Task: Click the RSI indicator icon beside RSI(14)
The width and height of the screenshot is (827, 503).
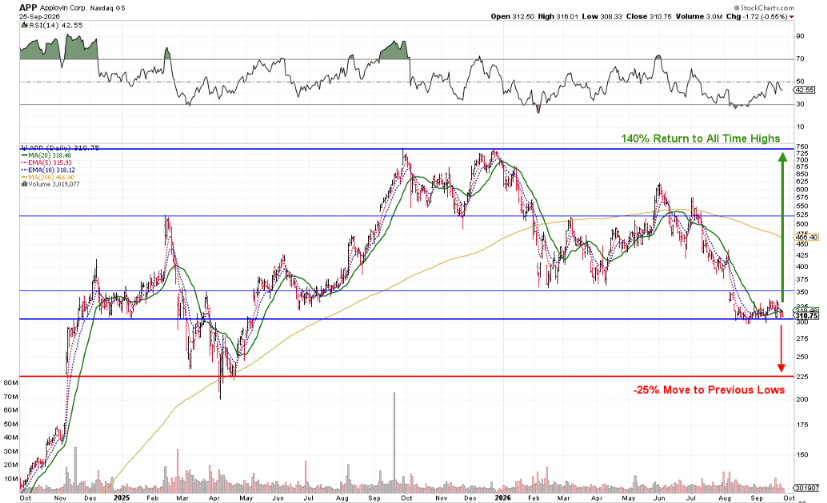Action: click(x=23, y=25)
